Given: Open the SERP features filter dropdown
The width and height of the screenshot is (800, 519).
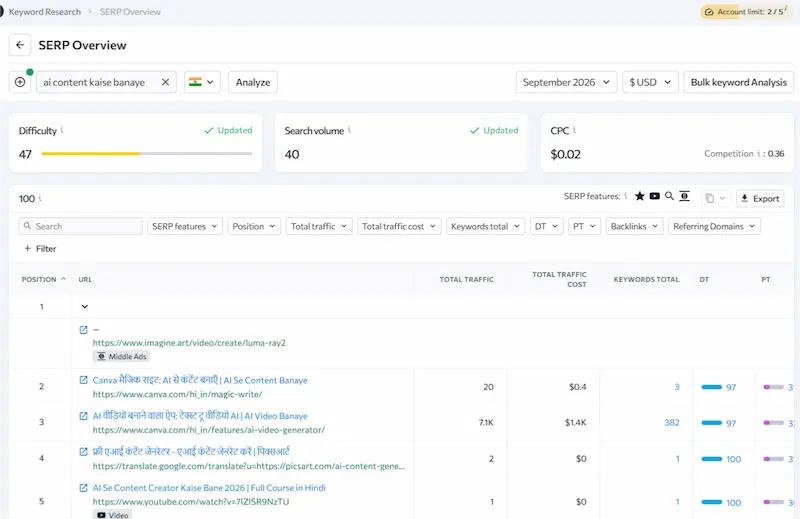Looking at the screenshot, I should [185, 226].
